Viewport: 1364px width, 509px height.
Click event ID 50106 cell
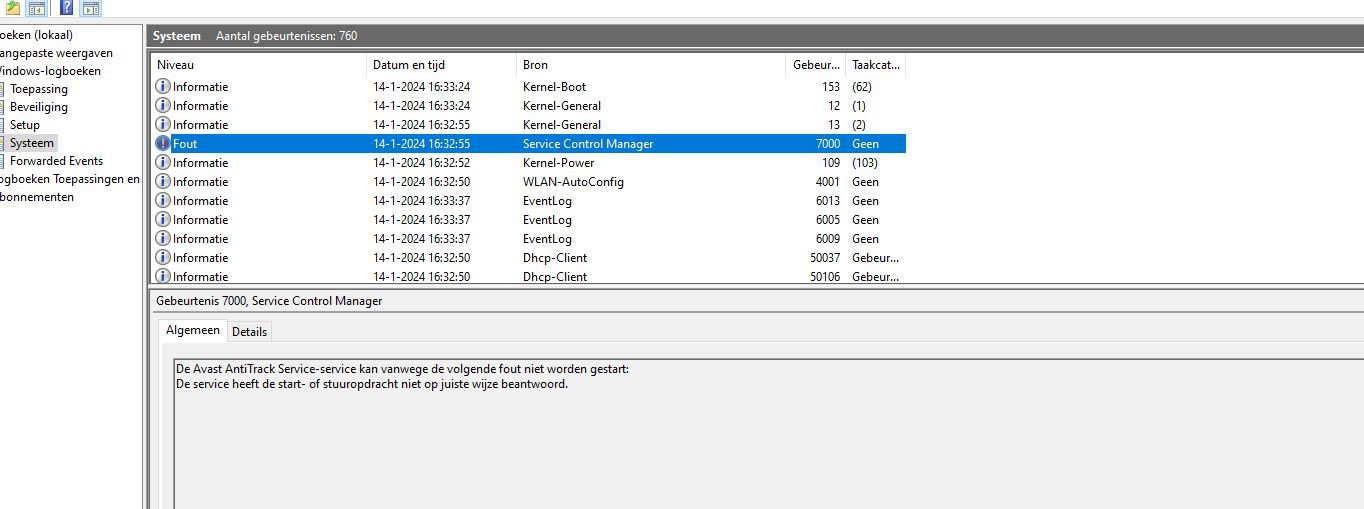tap(825, 277)
